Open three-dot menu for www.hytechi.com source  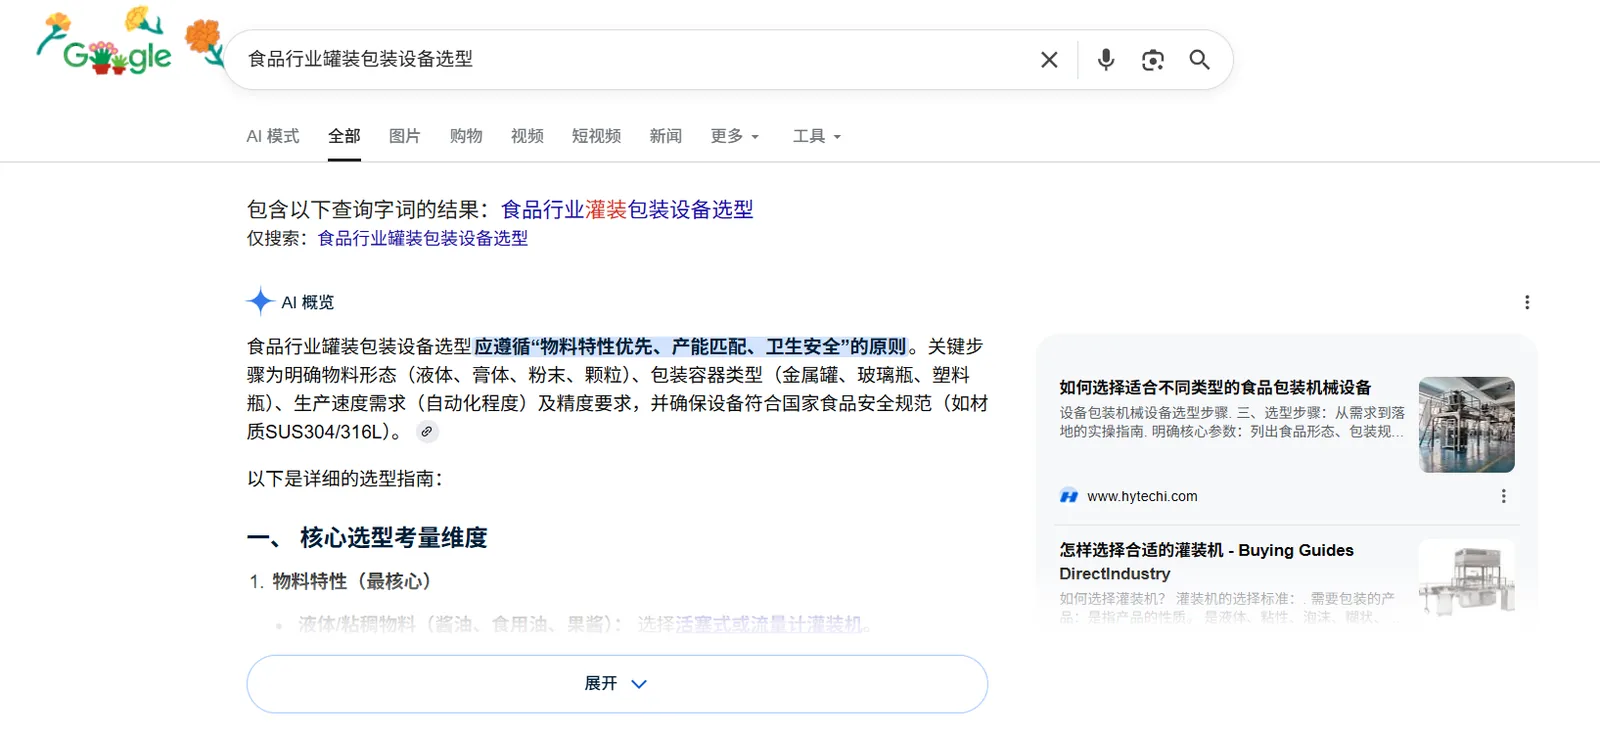point(1503,496)
